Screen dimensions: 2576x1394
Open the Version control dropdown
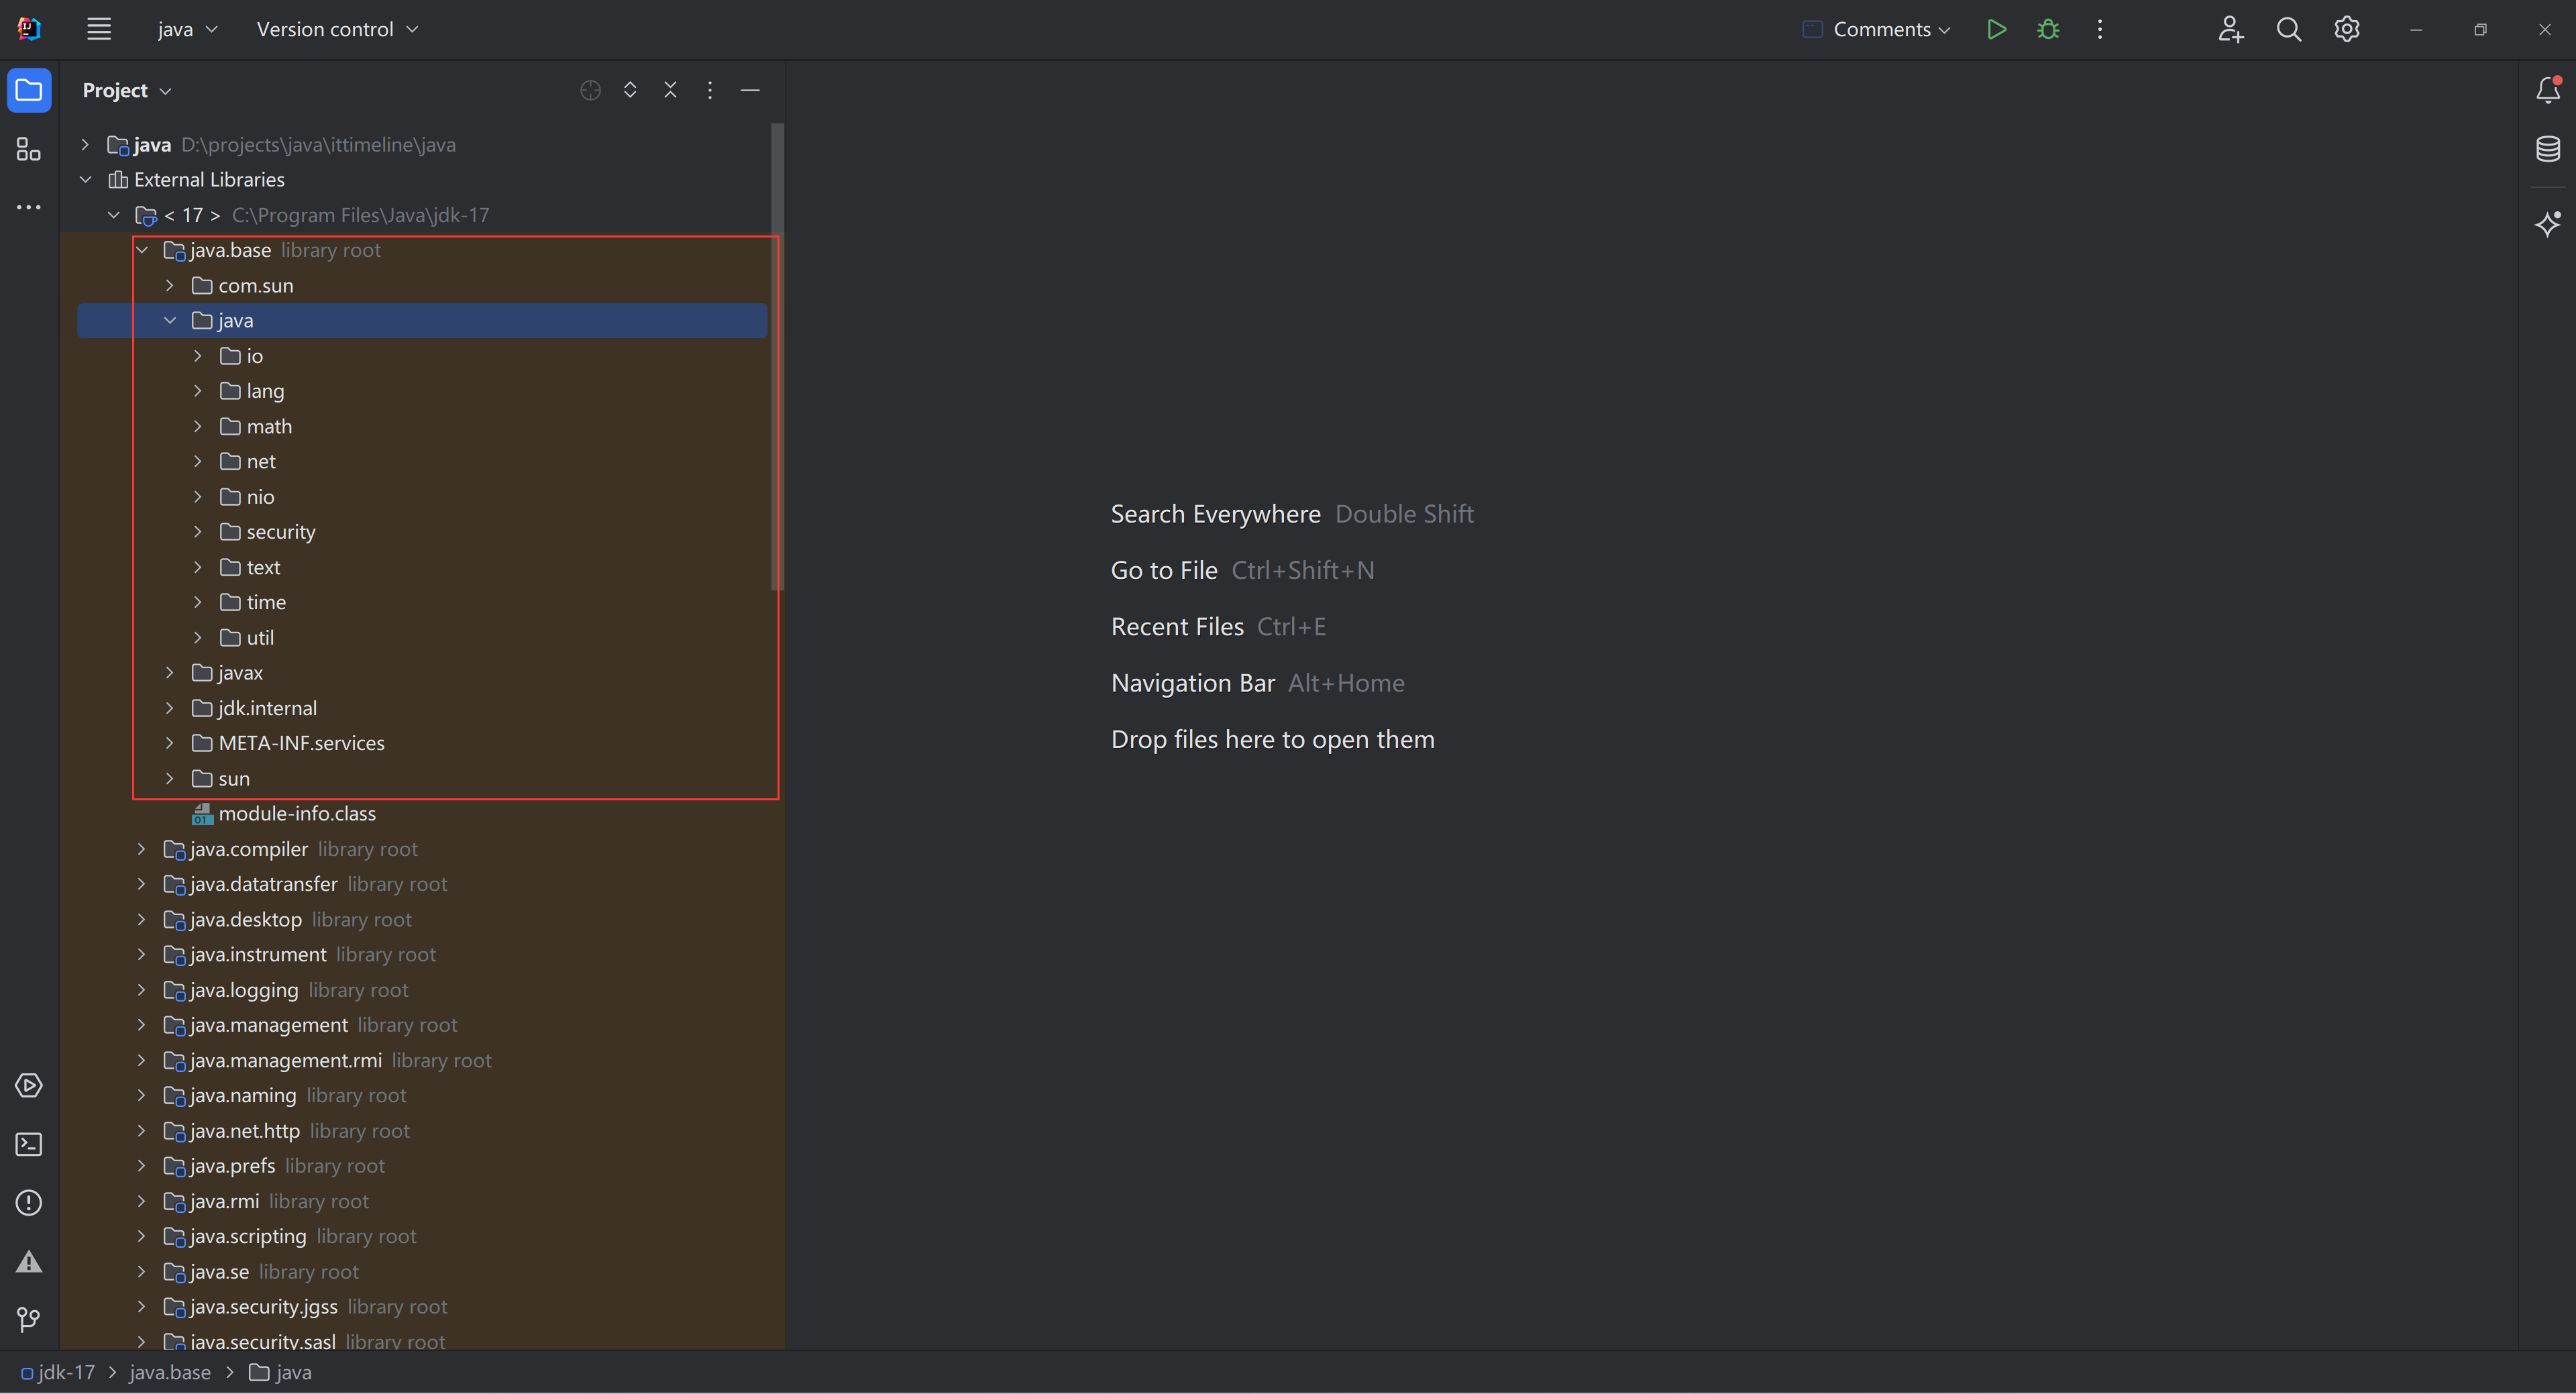(x=337, y=29)
